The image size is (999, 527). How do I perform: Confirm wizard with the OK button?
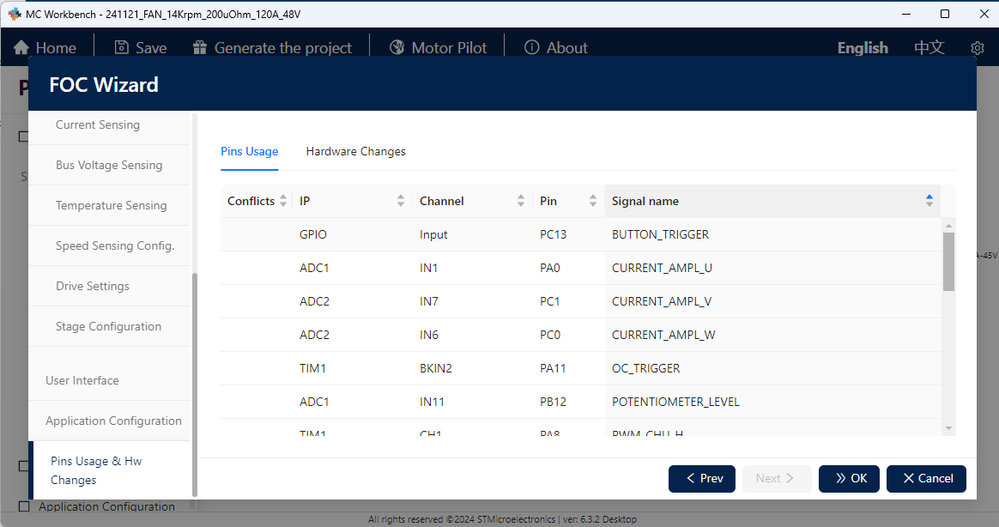coord(849,479)
